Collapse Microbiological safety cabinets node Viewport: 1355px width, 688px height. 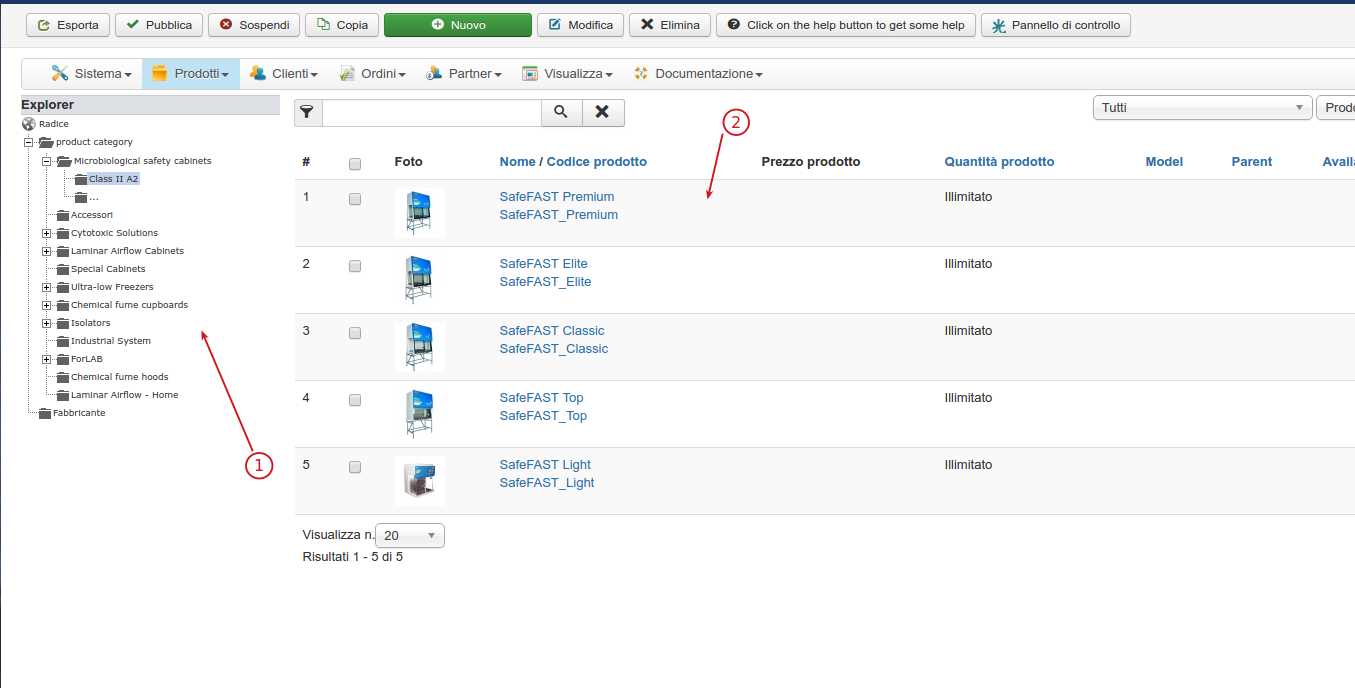(x=47, y=160)
